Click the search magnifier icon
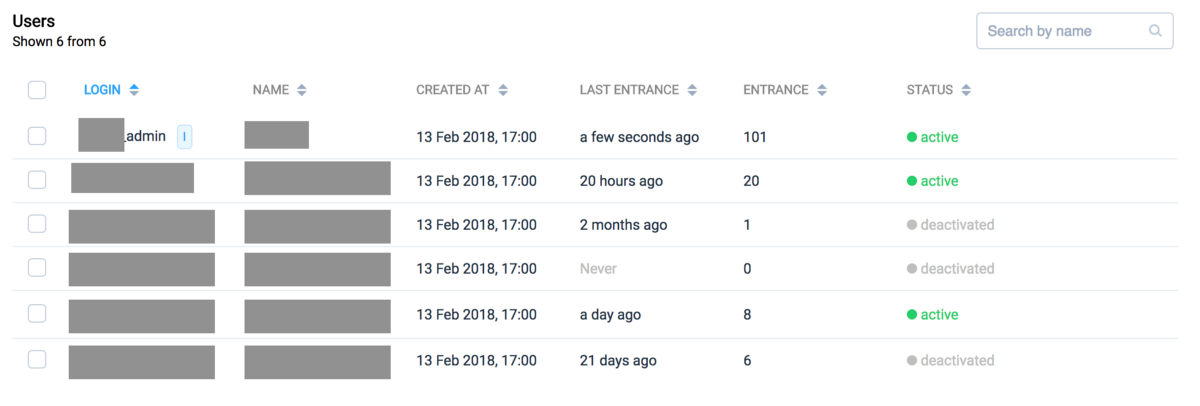 pos(1156,31)
